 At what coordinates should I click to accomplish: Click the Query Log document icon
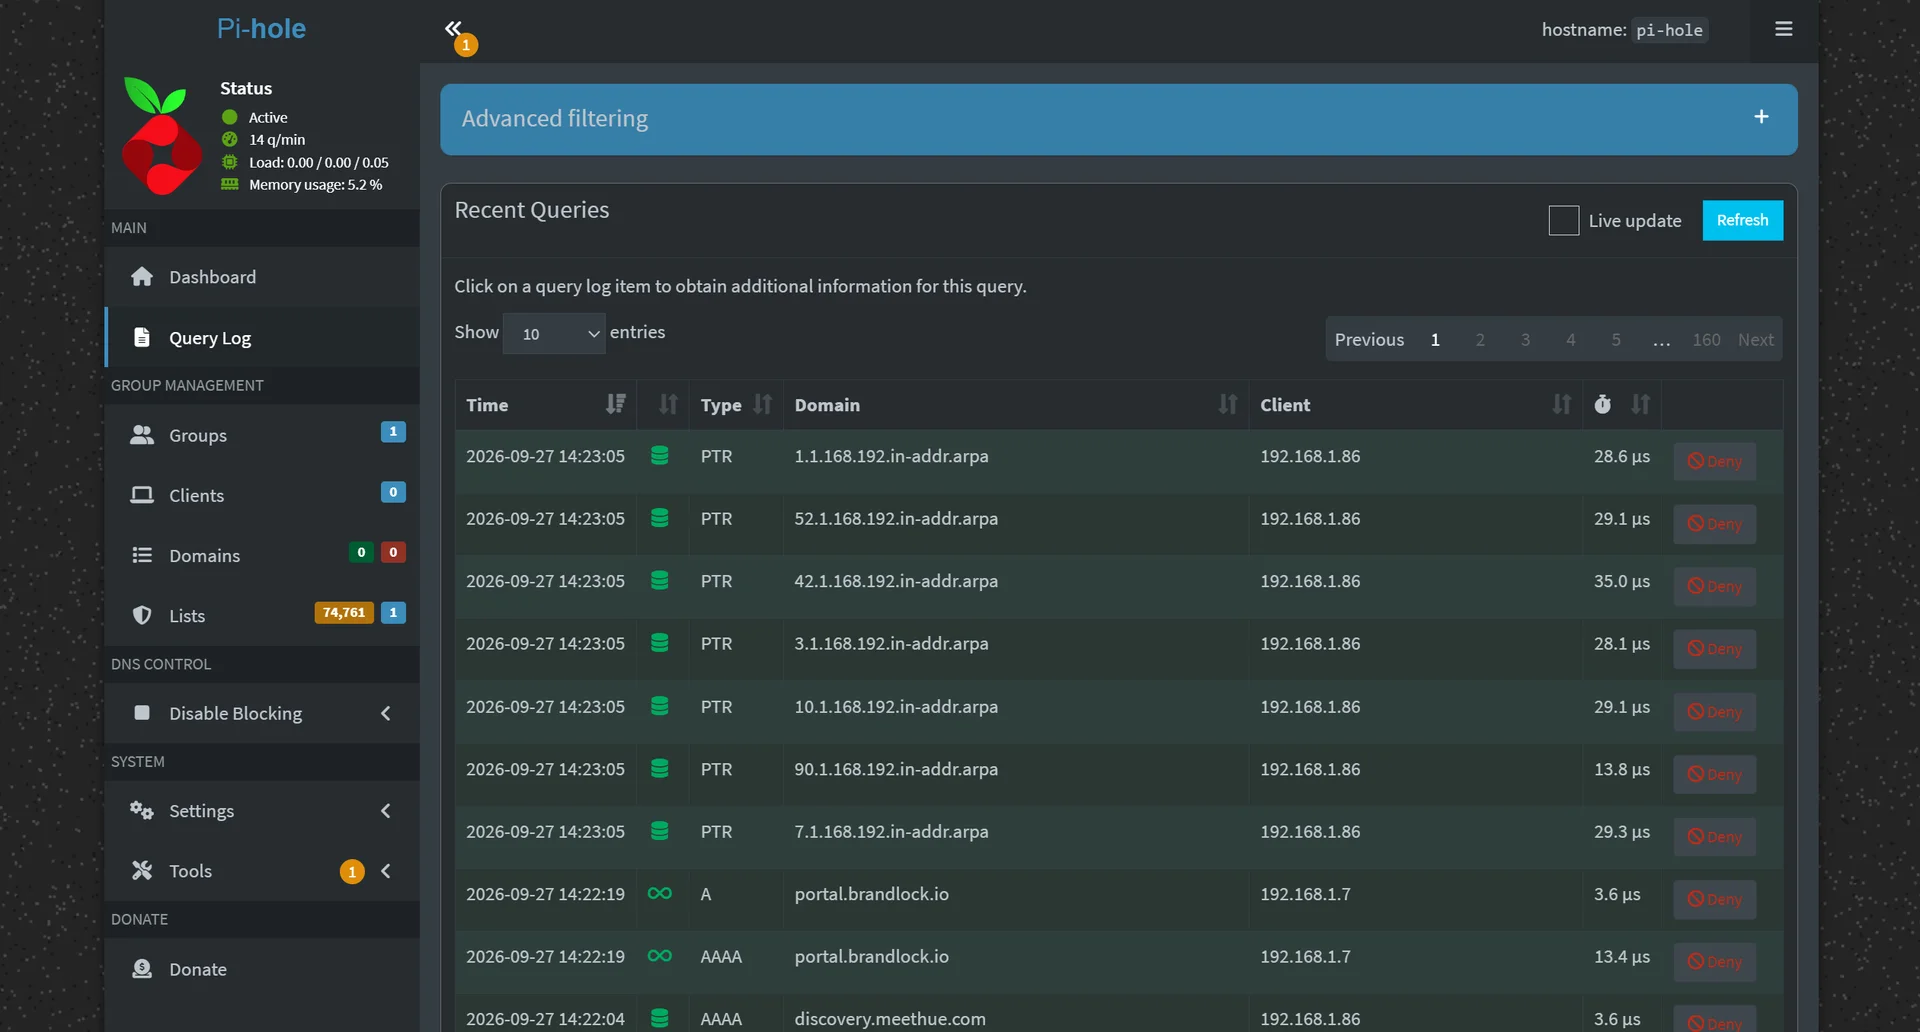142,337
